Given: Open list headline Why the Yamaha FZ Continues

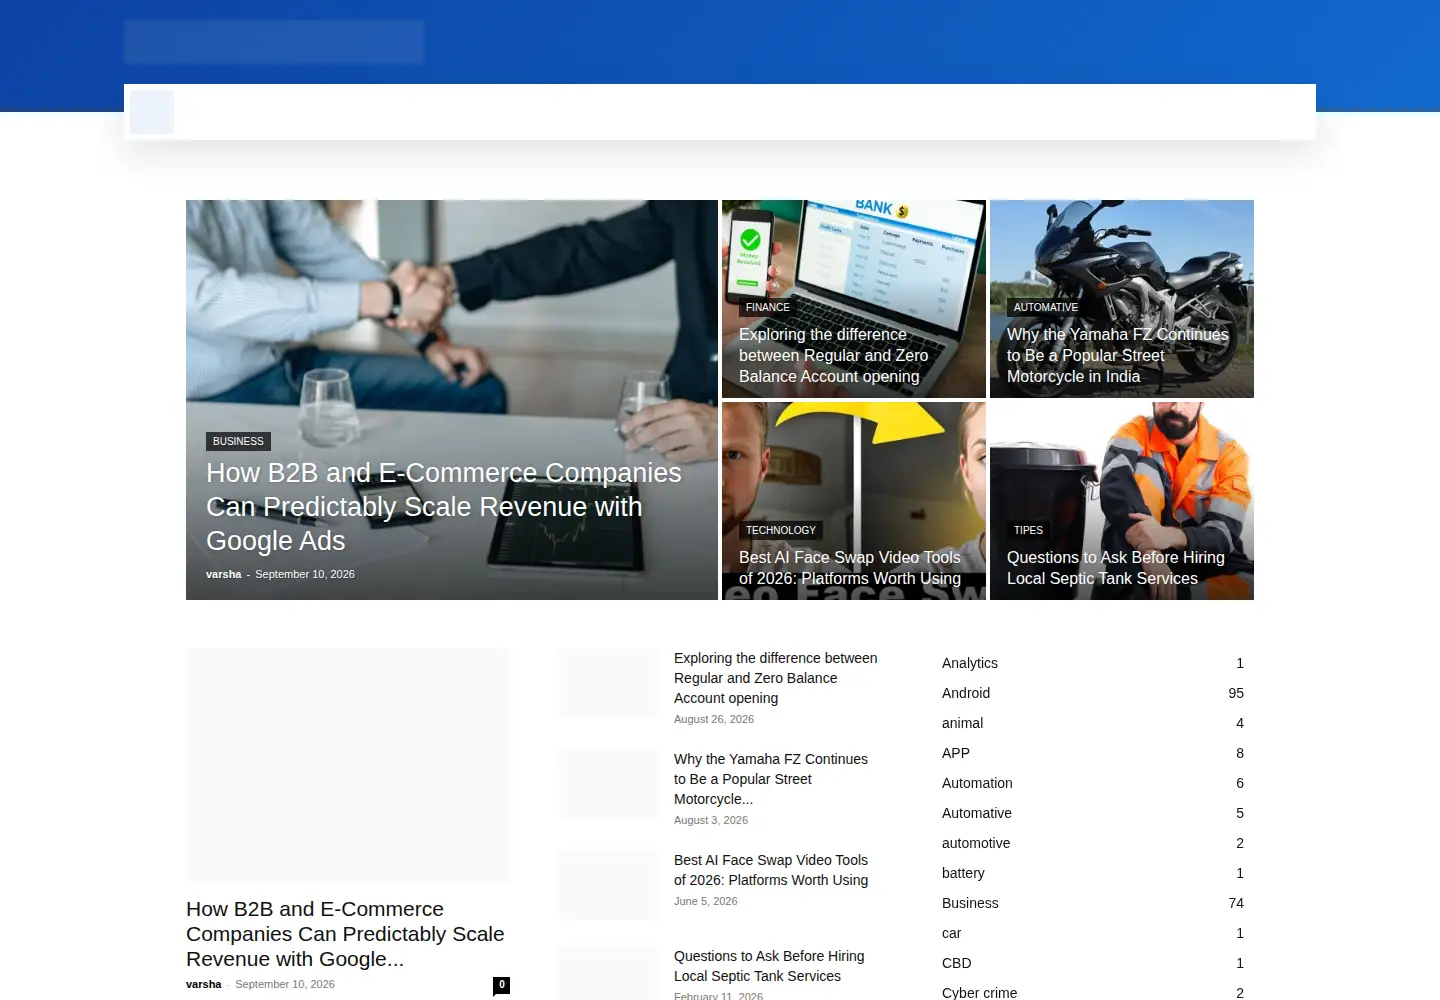Looking at the screenshot, I should point(770,779).
